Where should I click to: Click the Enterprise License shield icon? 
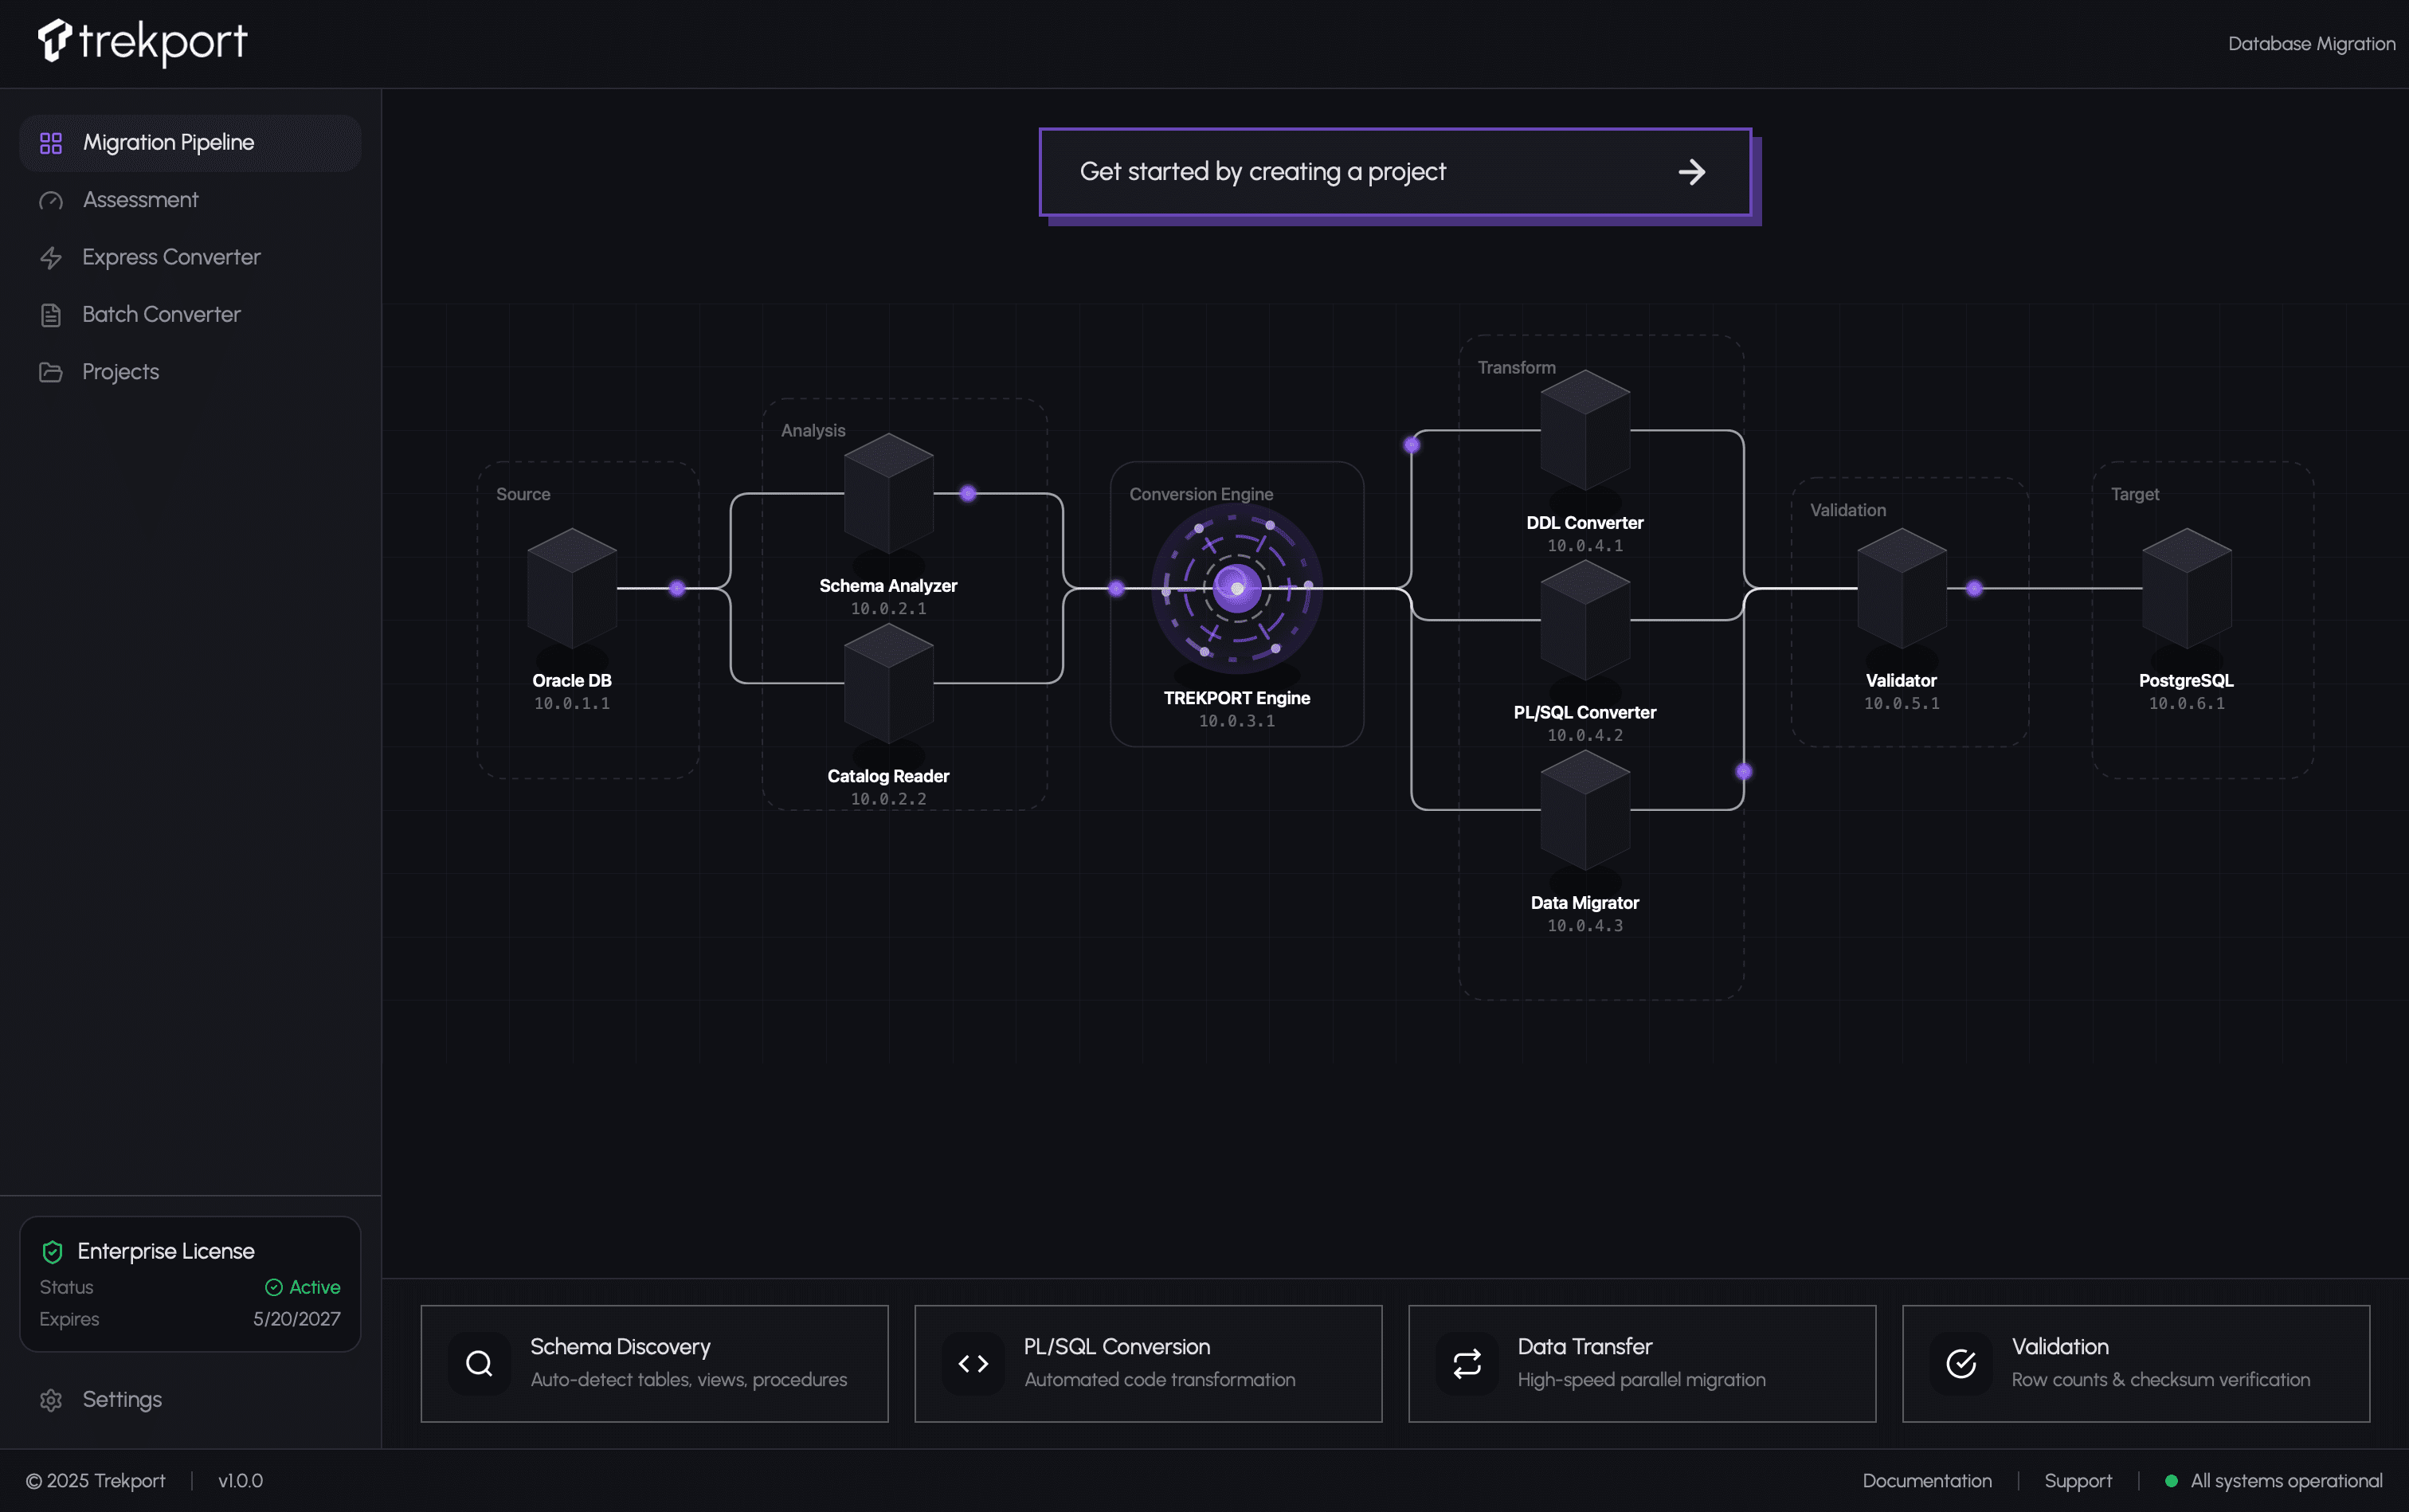[52, 1251]
